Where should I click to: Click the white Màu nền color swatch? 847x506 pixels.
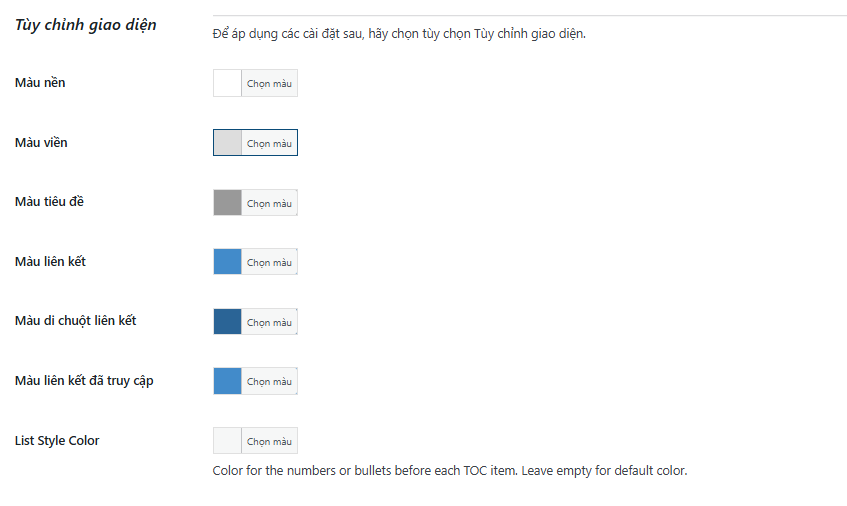pyautogui.click(x=228, y=83)
